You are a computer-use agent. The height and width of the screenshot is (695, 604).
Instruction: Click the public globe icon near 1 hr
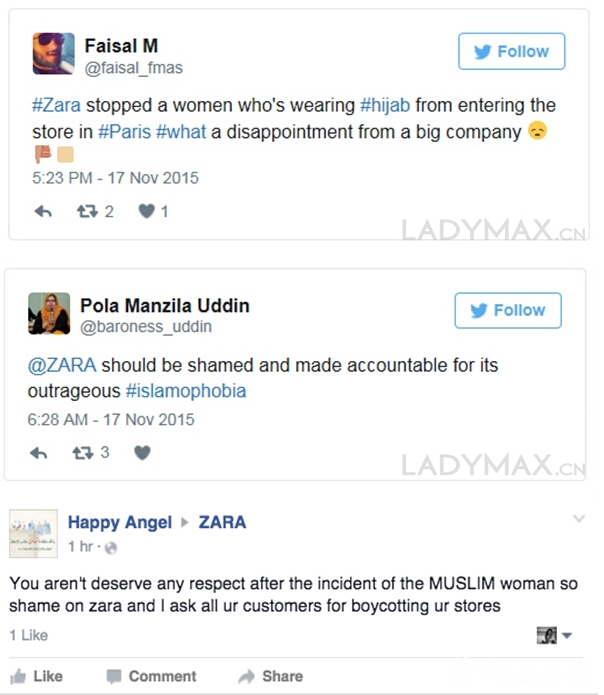(x=111, y=548)
